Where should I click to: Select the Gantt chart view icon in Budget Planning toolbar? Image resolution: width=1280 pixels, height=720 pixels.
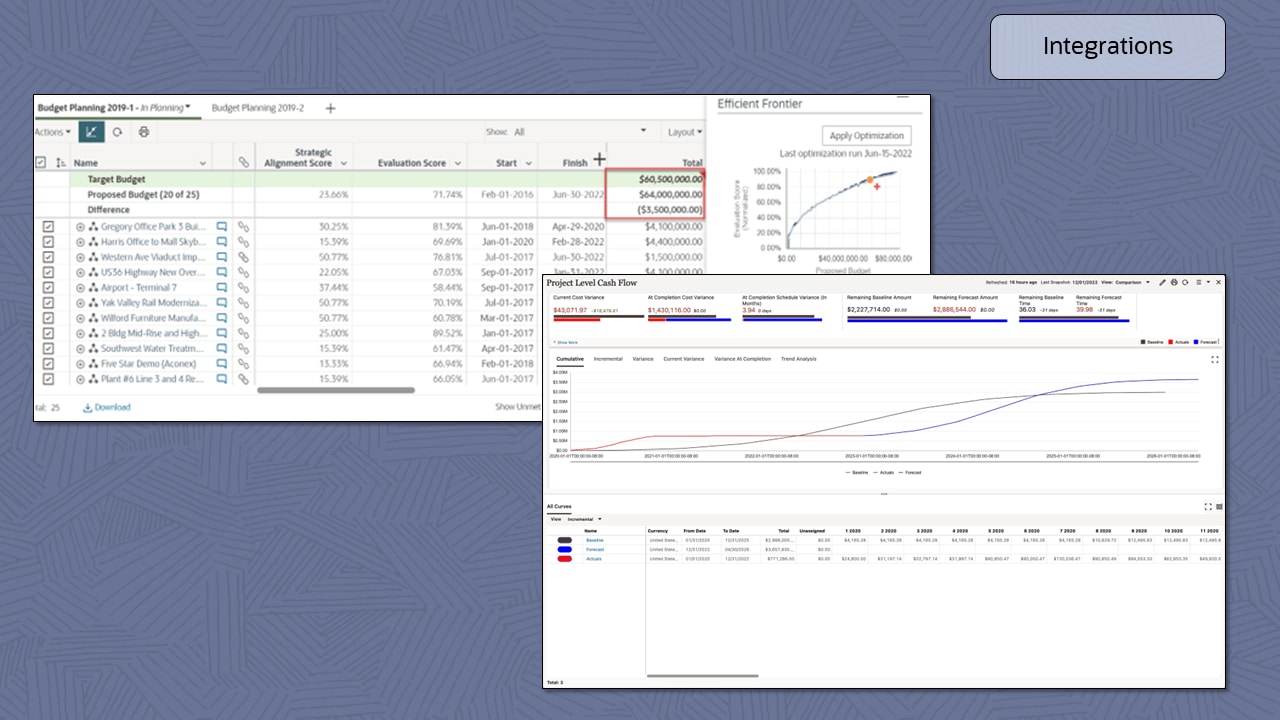point(91,131)
